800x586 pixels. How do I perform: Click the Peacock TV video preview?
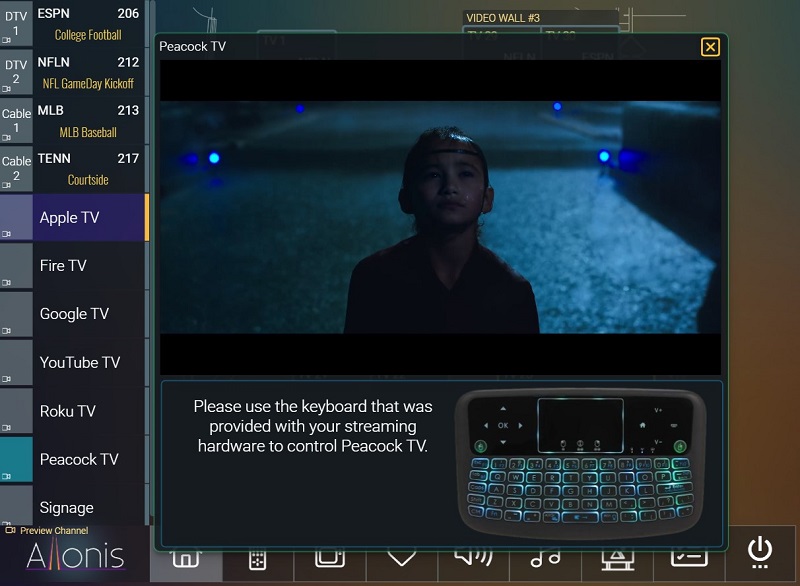coord(440,217)
